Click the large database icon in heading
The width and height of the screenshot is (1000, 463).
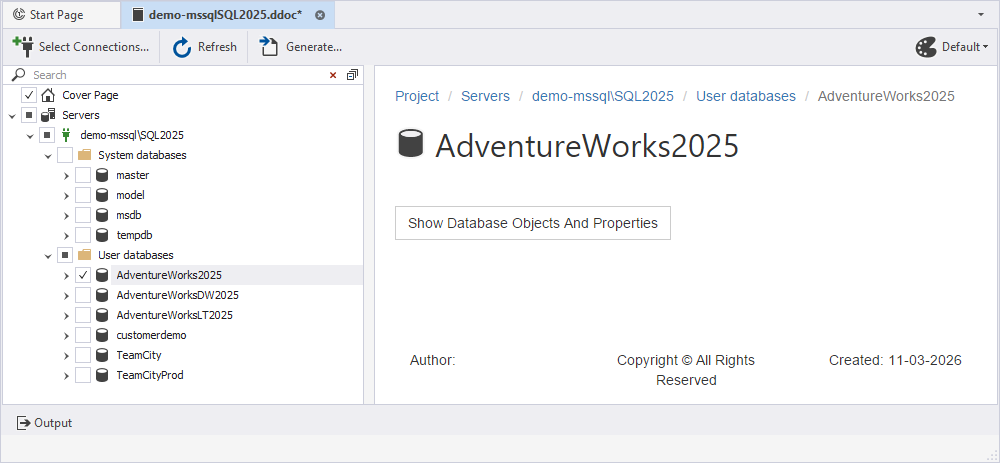[411, 143]
